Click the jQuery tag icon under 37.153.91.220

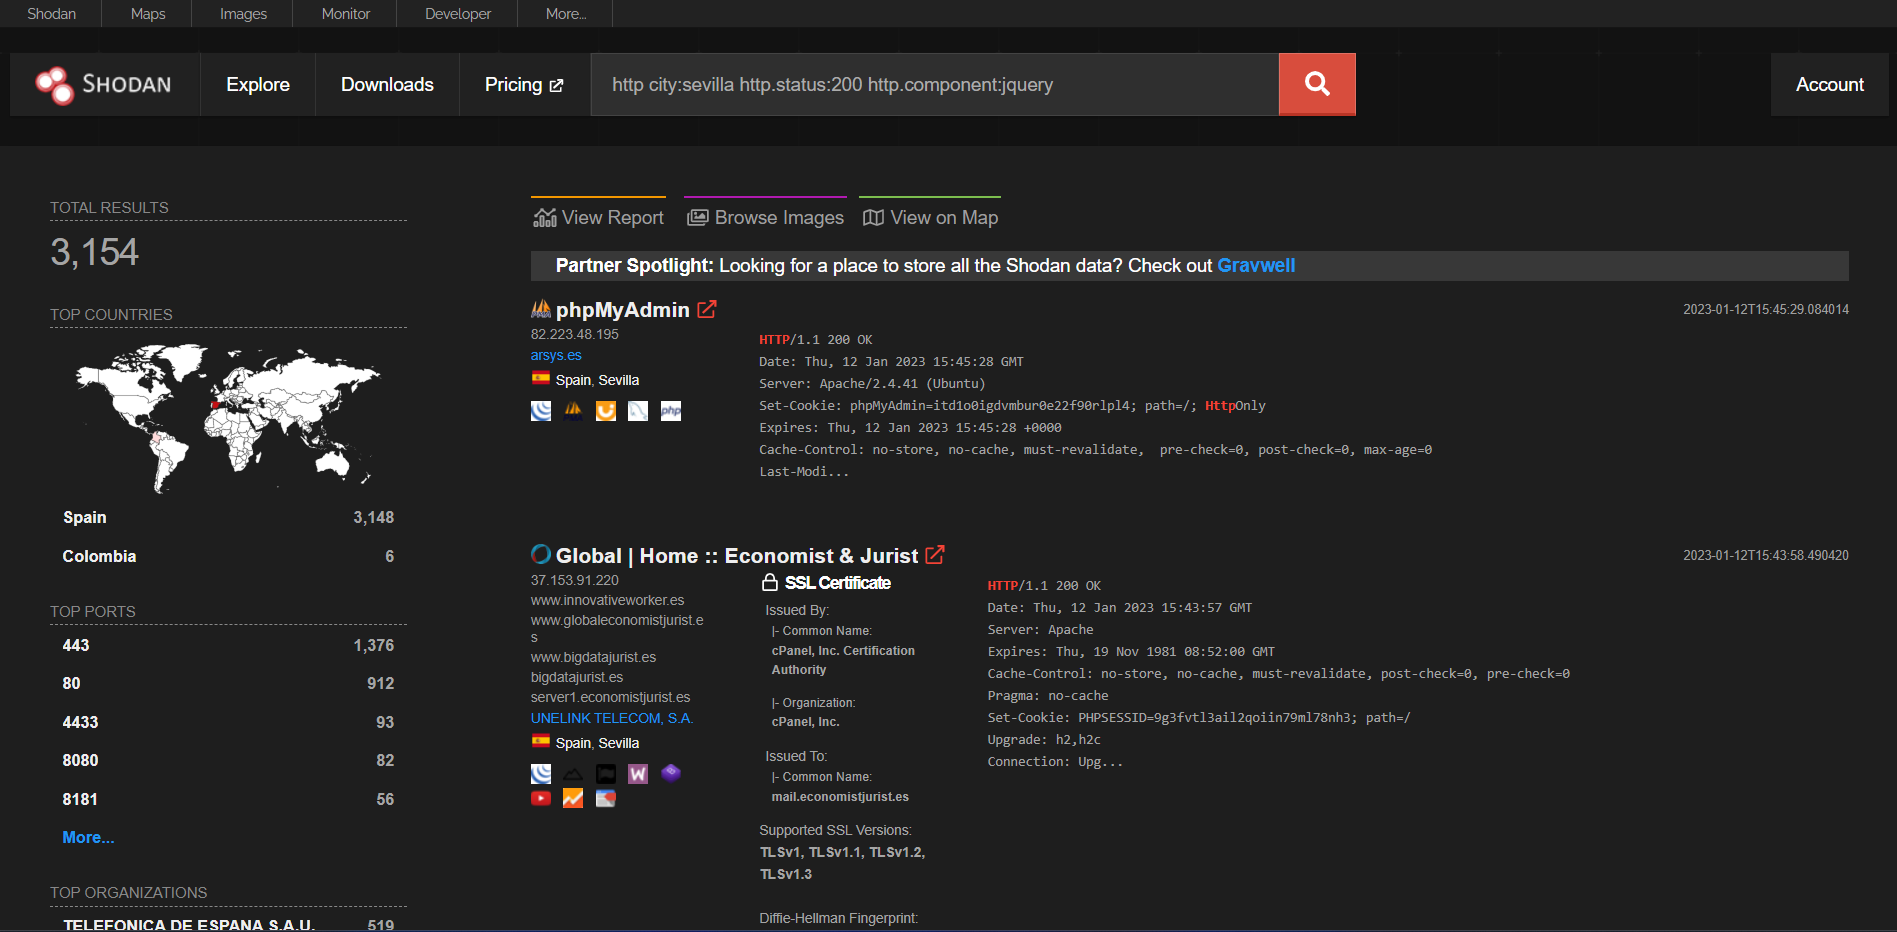(541, 774)
